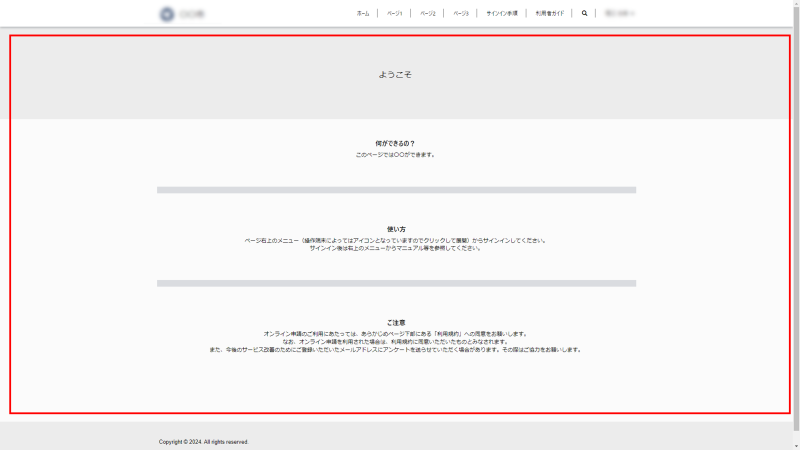Viewport: 800px width, 450px height.
Task: Click the 何ができるの？ section heading
Action: coord(395,143)
